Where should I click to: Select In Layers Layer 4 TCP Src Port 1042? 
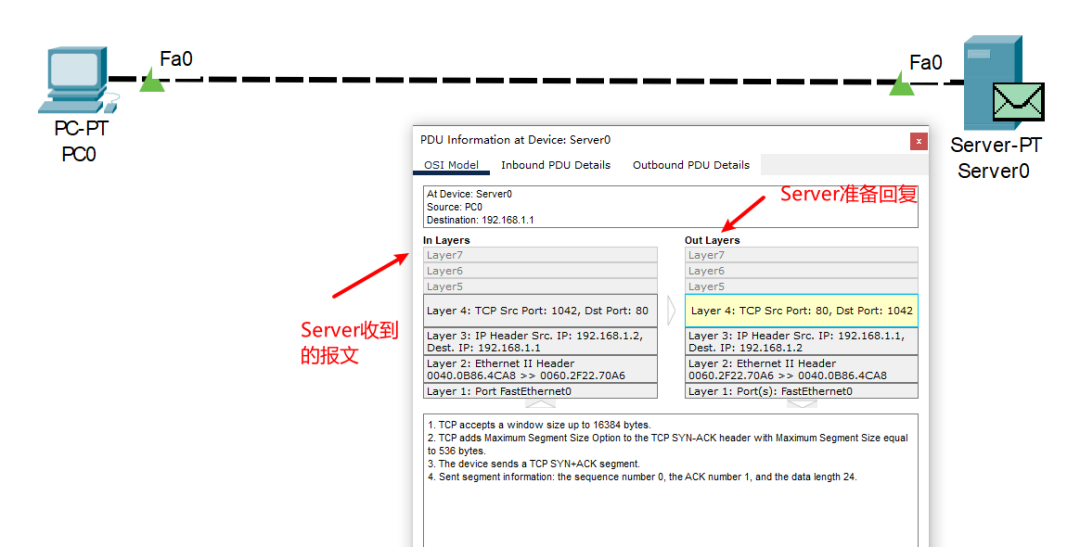[x=540, y=311]
